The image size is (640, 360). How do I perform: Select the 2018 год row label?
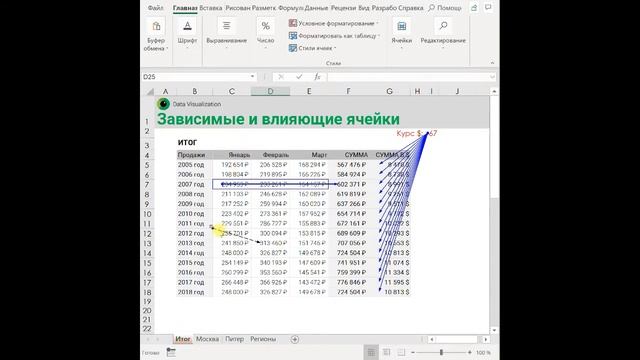click(x=195, y=292)
